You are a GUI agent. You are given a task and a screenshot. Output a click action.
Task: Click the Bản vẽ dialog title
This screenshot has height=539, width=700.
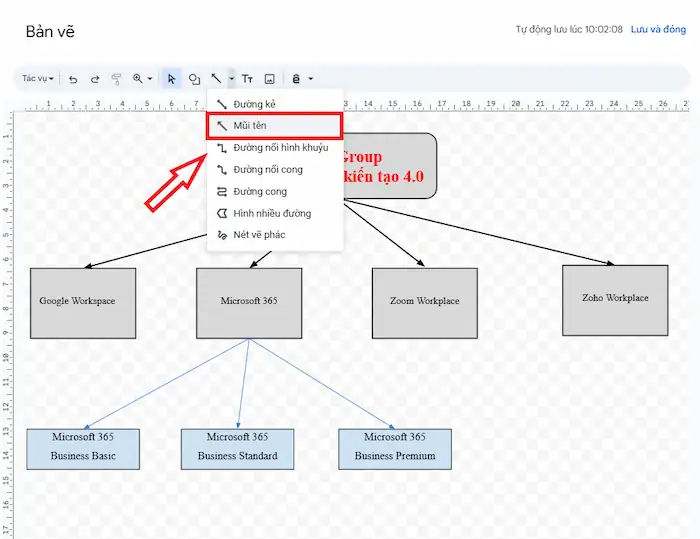point(50,32)
